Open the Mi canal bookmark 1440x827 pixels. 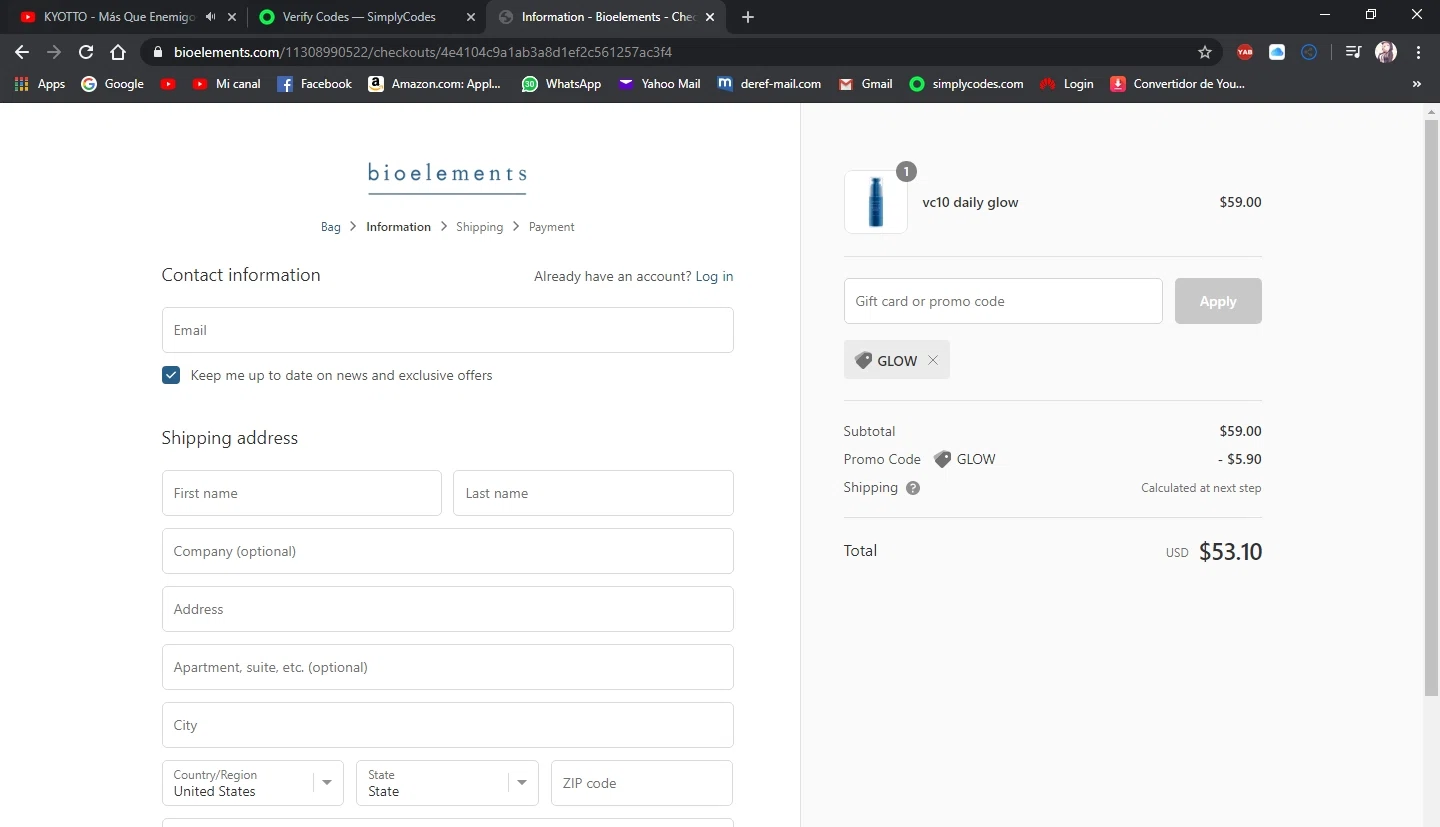226,84
